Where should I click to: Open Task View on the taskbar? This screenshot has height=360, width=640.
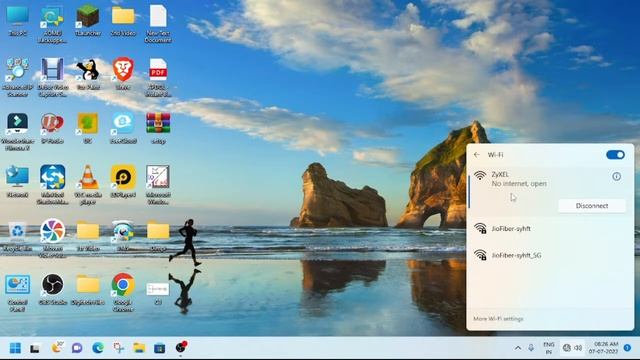(35, 348)
